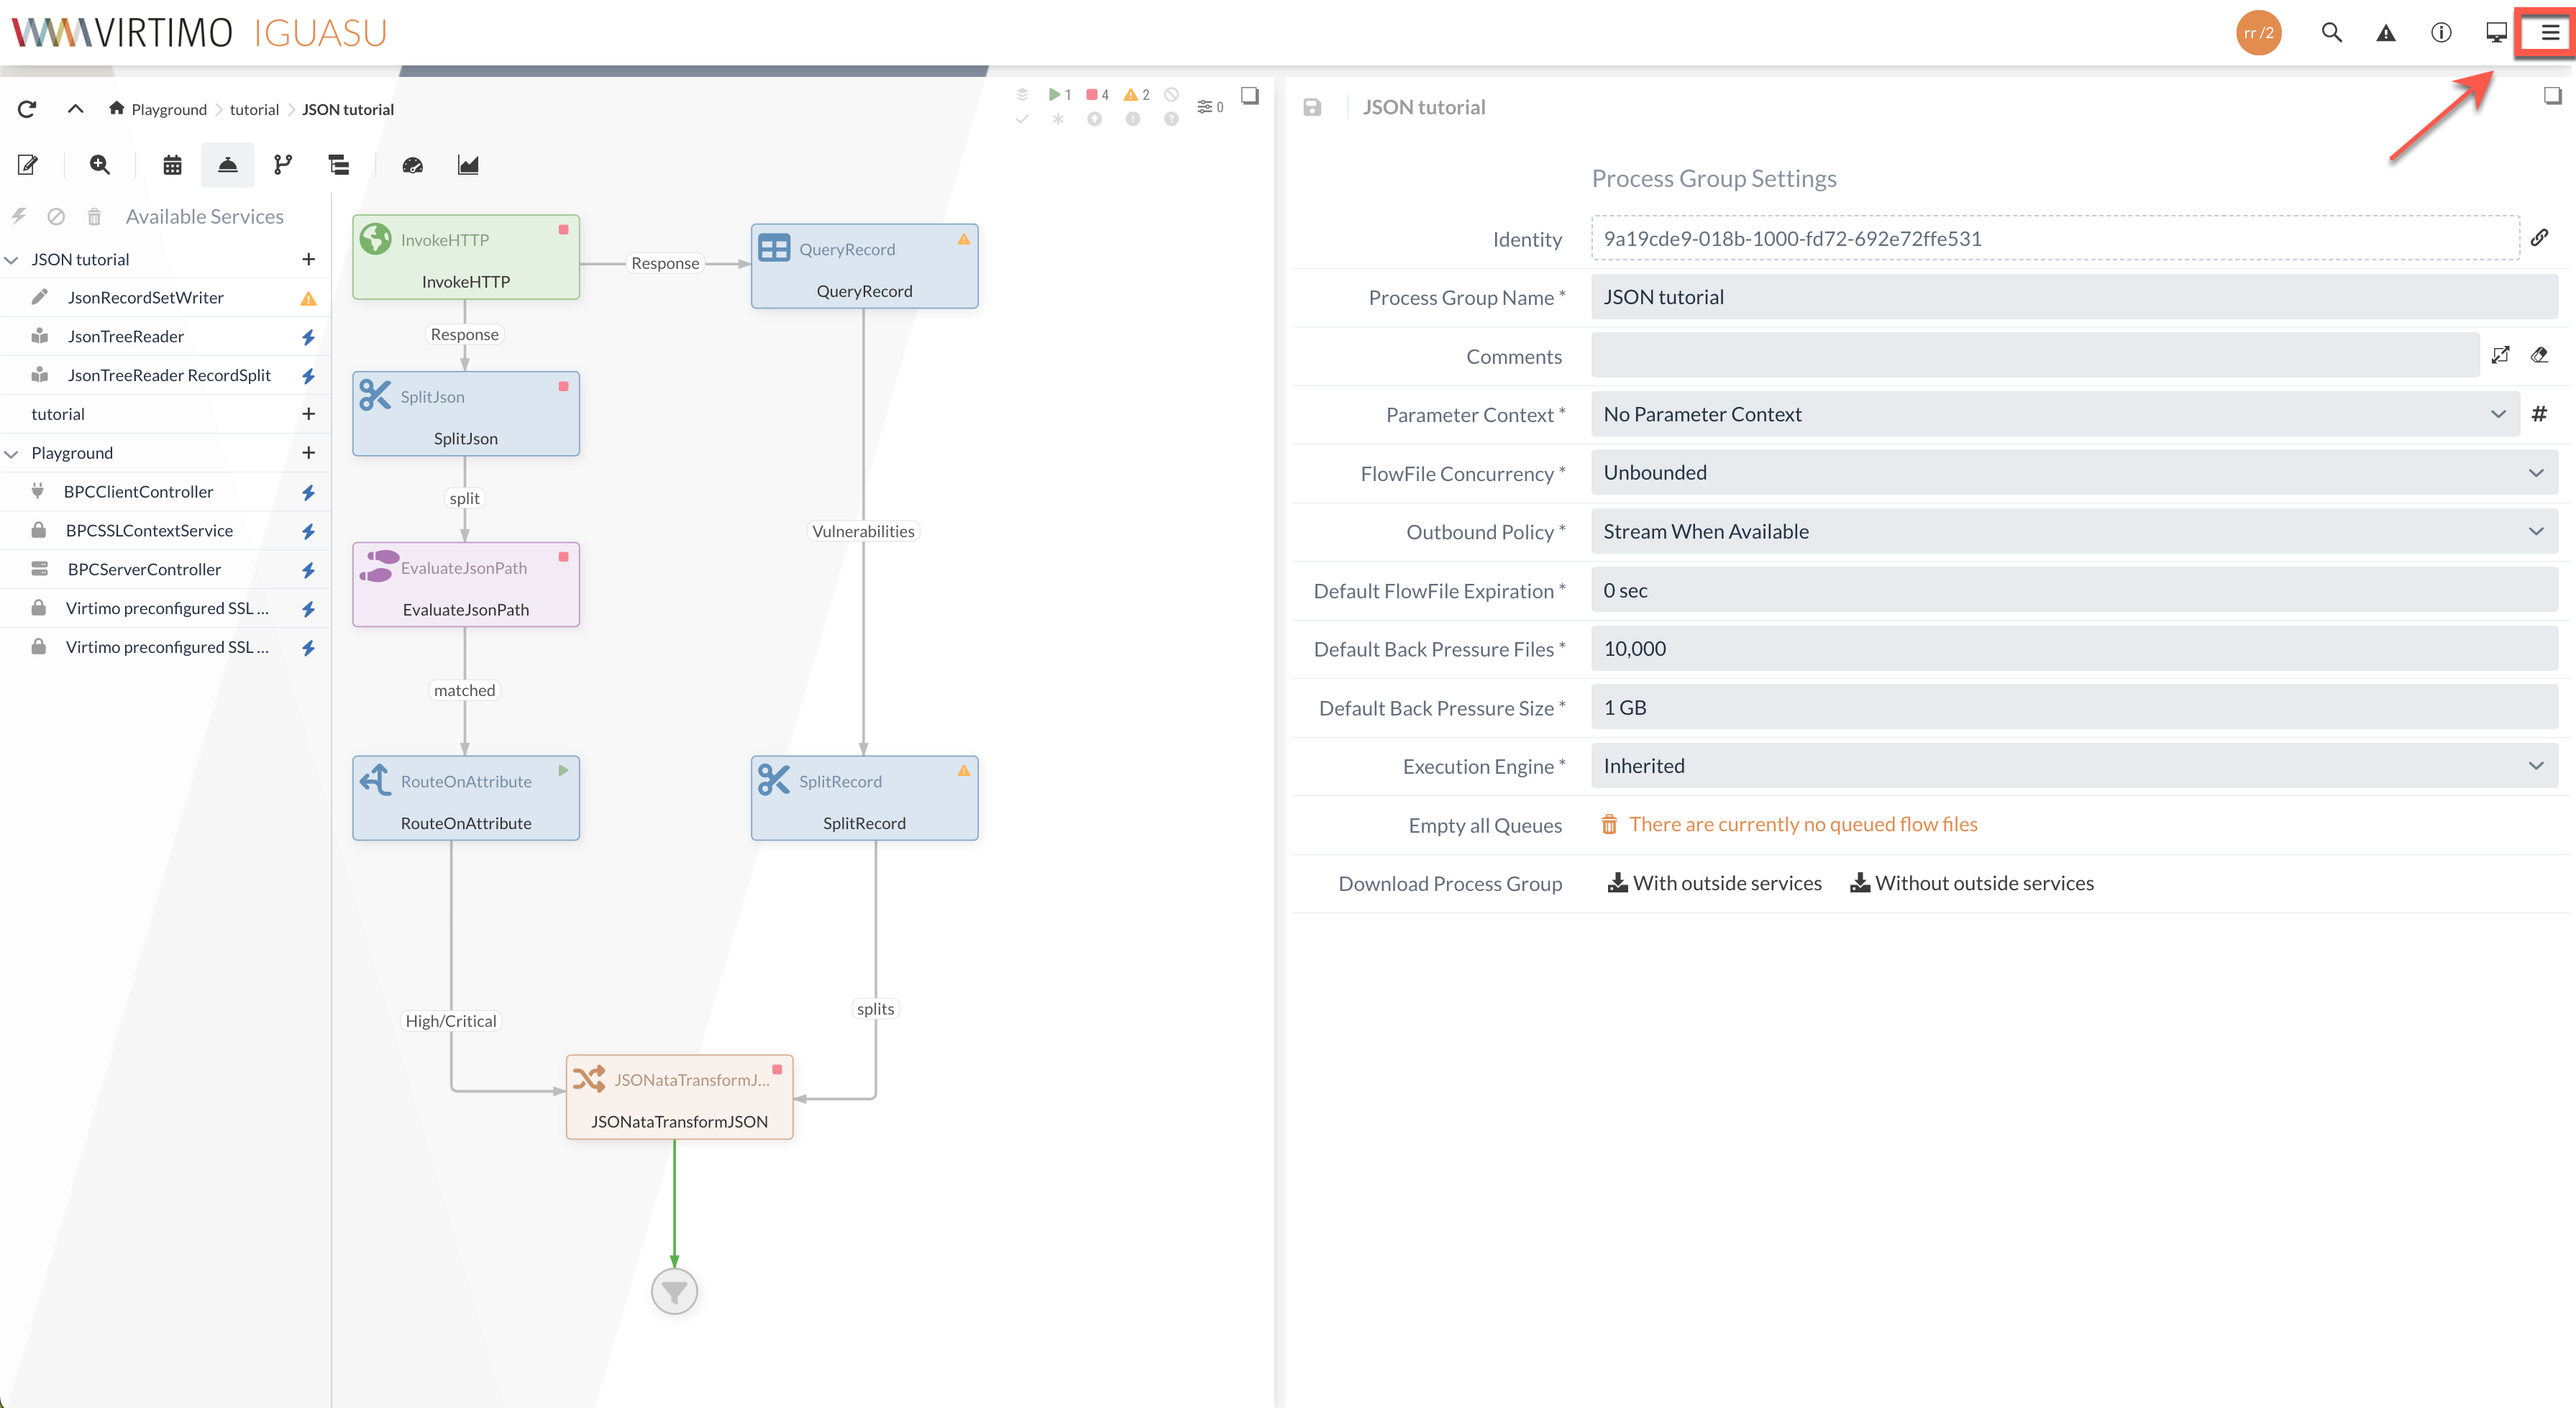Toggle BPCClientController service lightning state

[308, 492]
